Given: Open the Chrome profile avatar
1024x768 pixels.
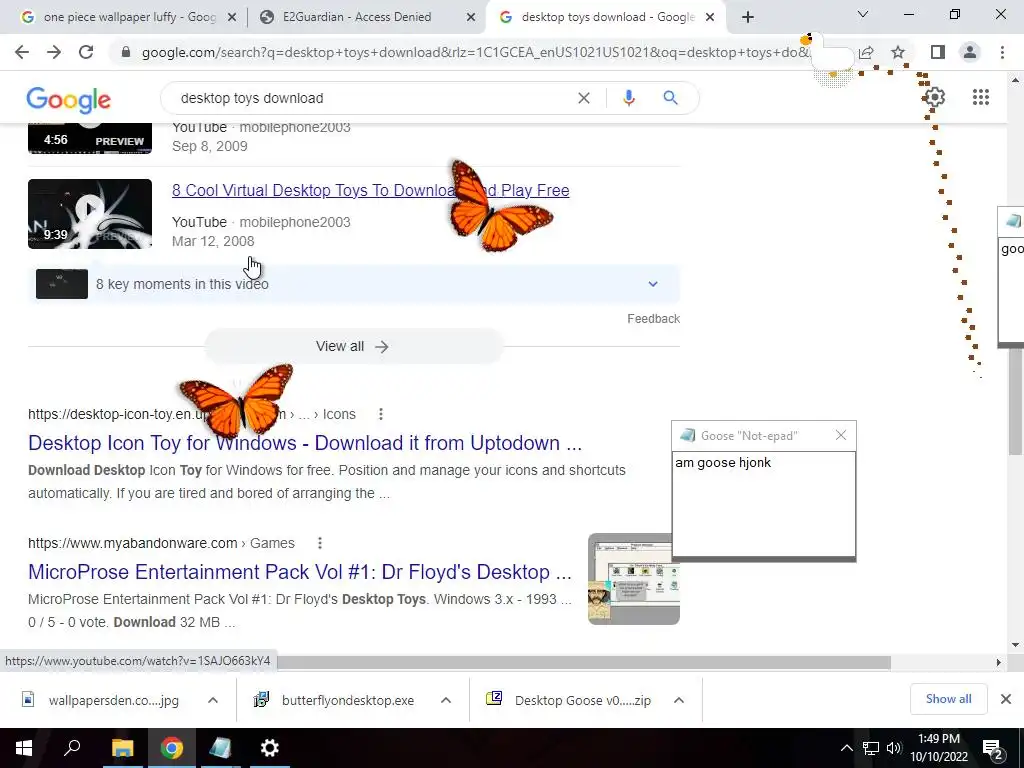Looking at the screenshot, I should coord(970,52).
